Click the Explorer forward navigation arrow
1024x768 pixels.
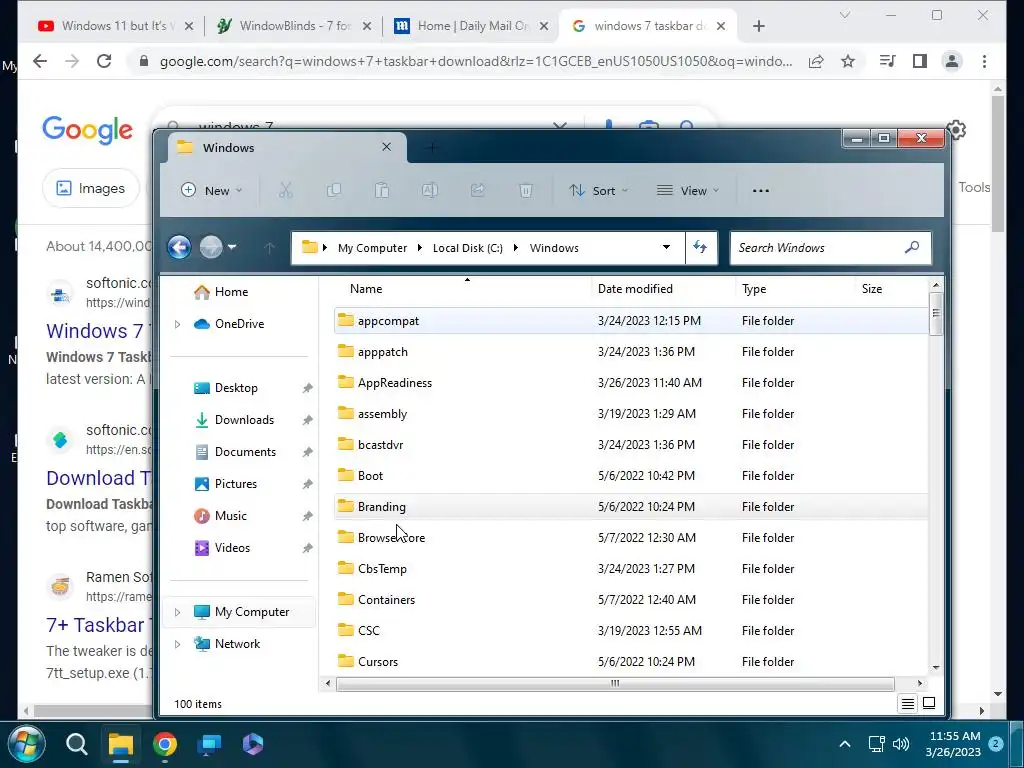[210, 248]
